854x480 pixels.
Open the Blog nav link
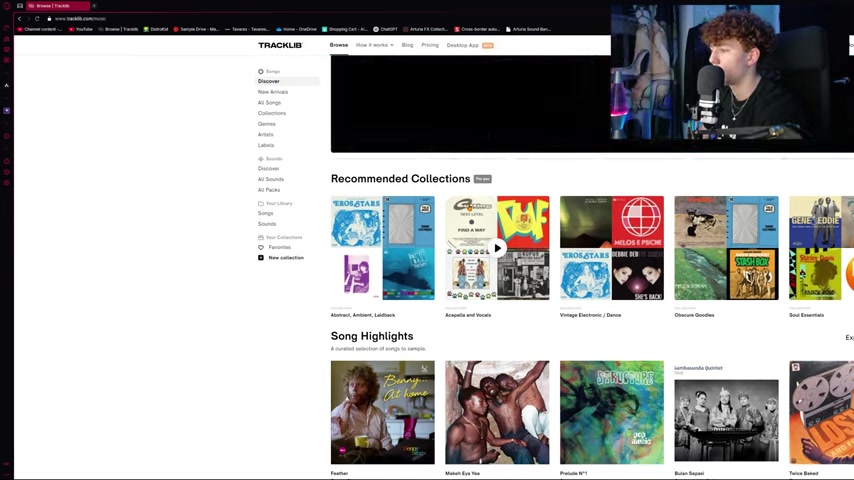click(407, 45)
